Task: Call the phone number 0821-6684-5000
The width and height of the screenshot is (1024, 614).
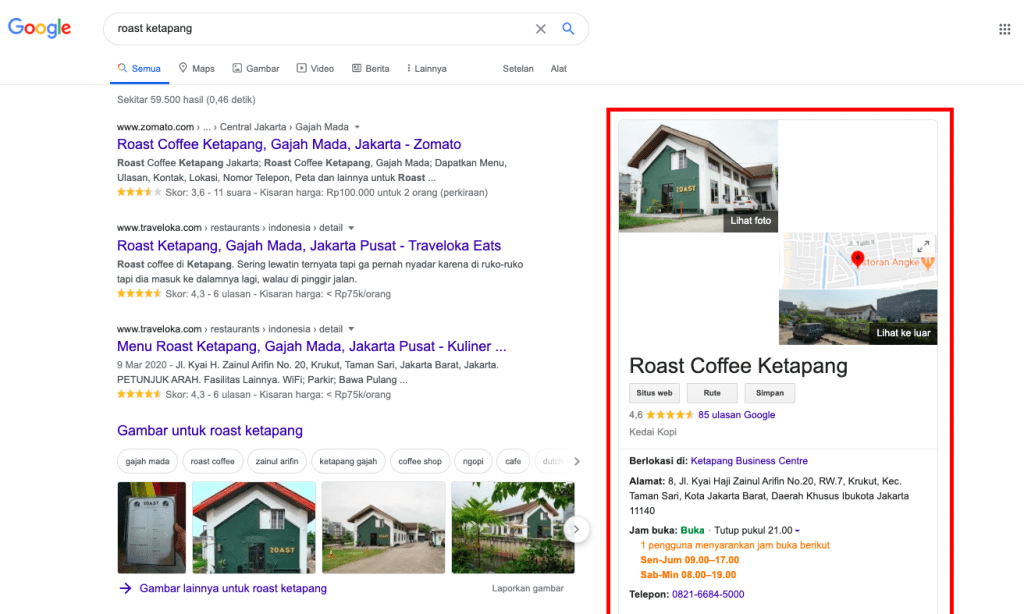Action: (x=708, y=594)
